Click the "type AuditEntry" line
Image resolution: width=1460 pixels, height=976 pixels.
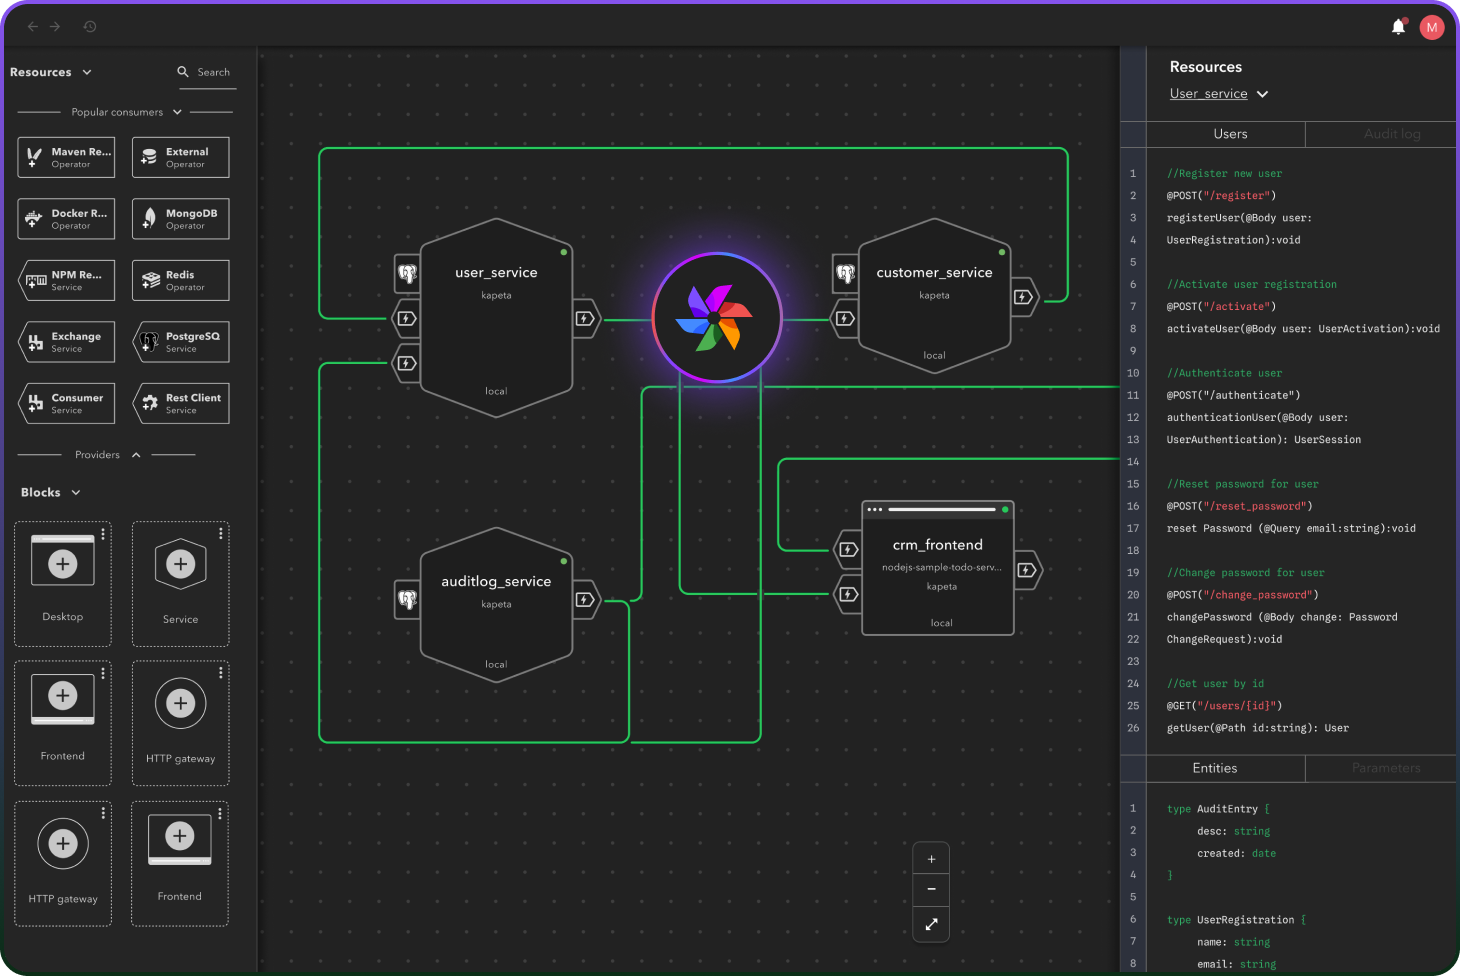tap(1218, 809)
